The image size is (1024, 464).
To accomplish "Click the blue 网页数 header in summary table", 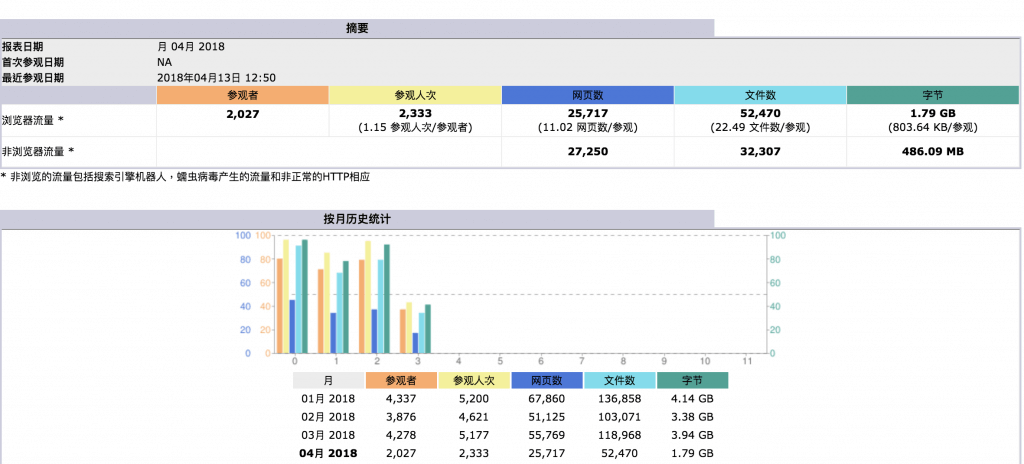I will pyautogui.click(x=588, y=95).
